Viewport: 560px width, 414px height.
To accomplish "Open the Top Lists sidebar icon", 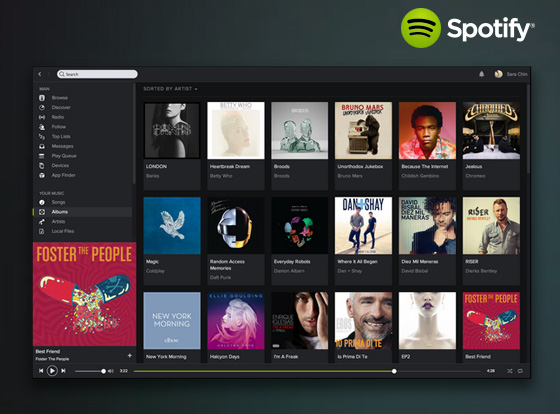I will tap(42, 136).
